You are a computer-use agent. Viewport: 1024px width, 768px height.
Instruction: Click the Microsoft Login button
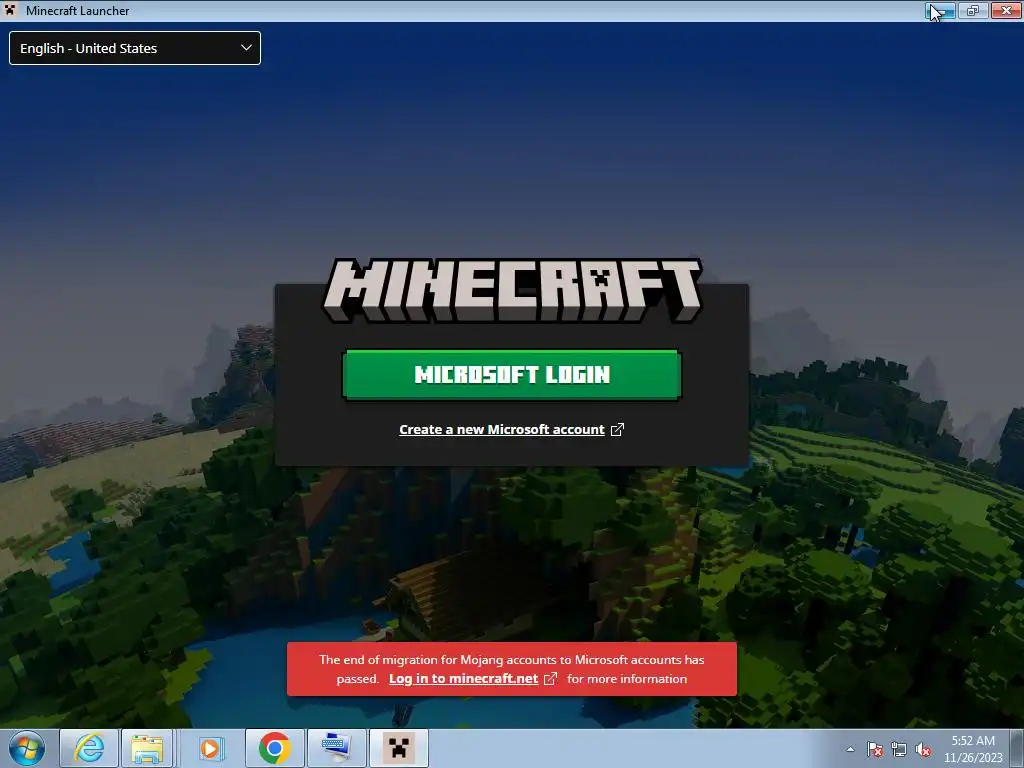tap(512, 374)
